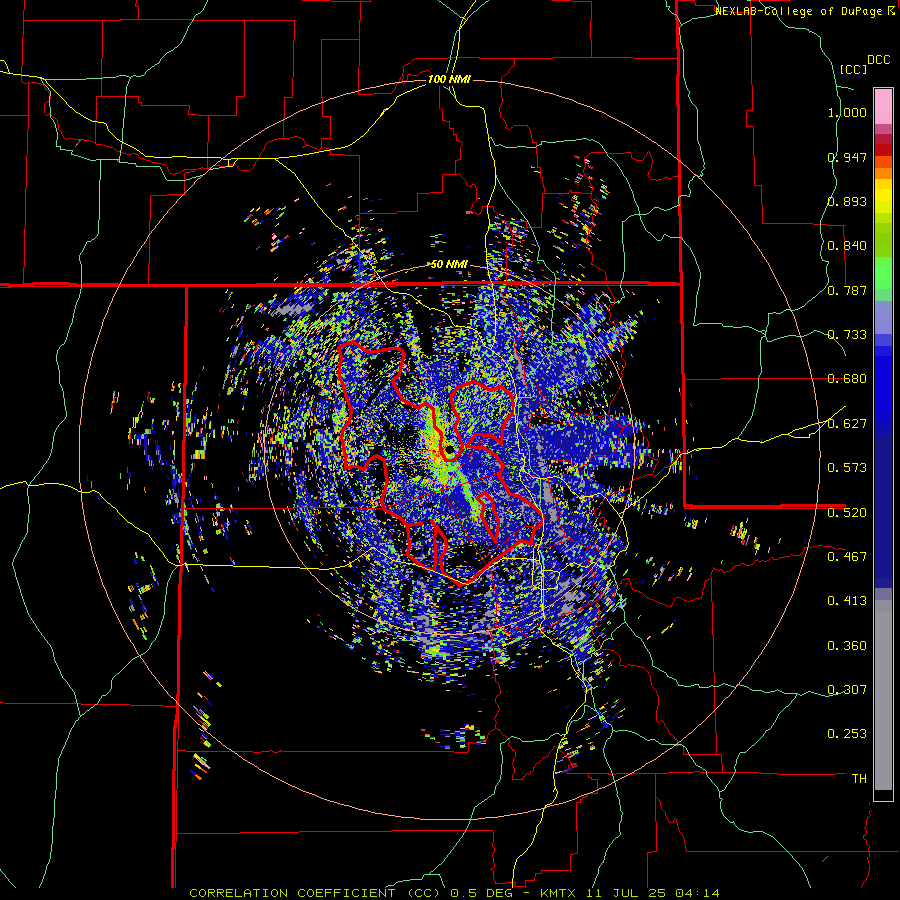Click the 0.467 color scale label
Viewport: 900px width, 900px height.
tap(847, 557)
